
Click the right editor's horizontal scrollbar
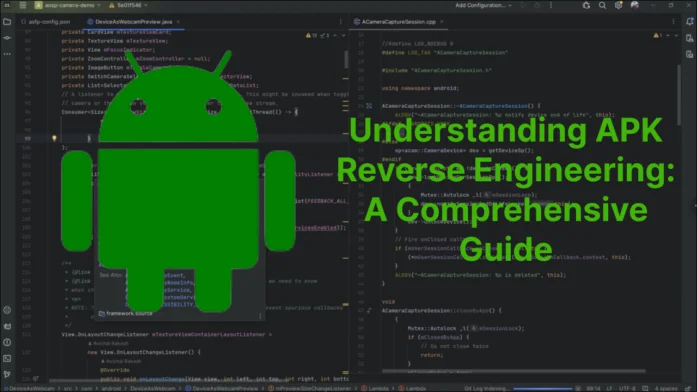(513, 371)
